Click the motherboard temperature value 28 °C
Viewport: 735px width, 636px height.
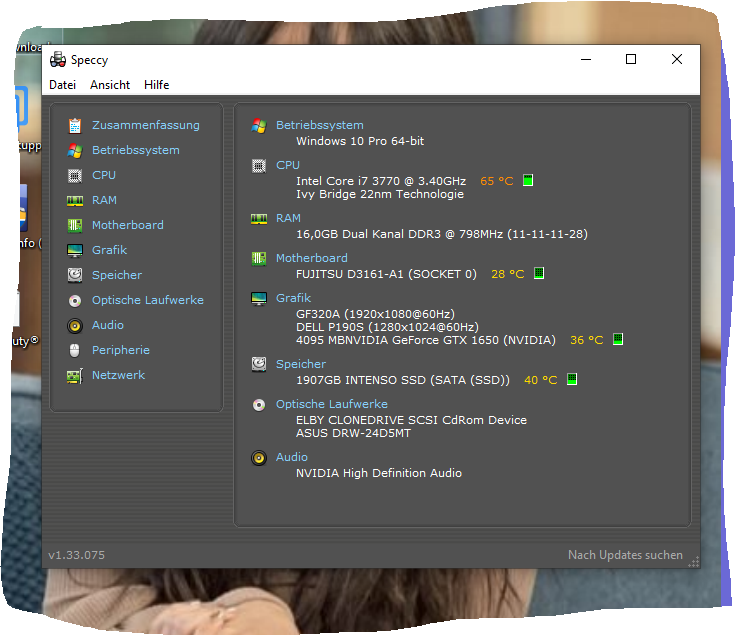click(x=508, y=274)
